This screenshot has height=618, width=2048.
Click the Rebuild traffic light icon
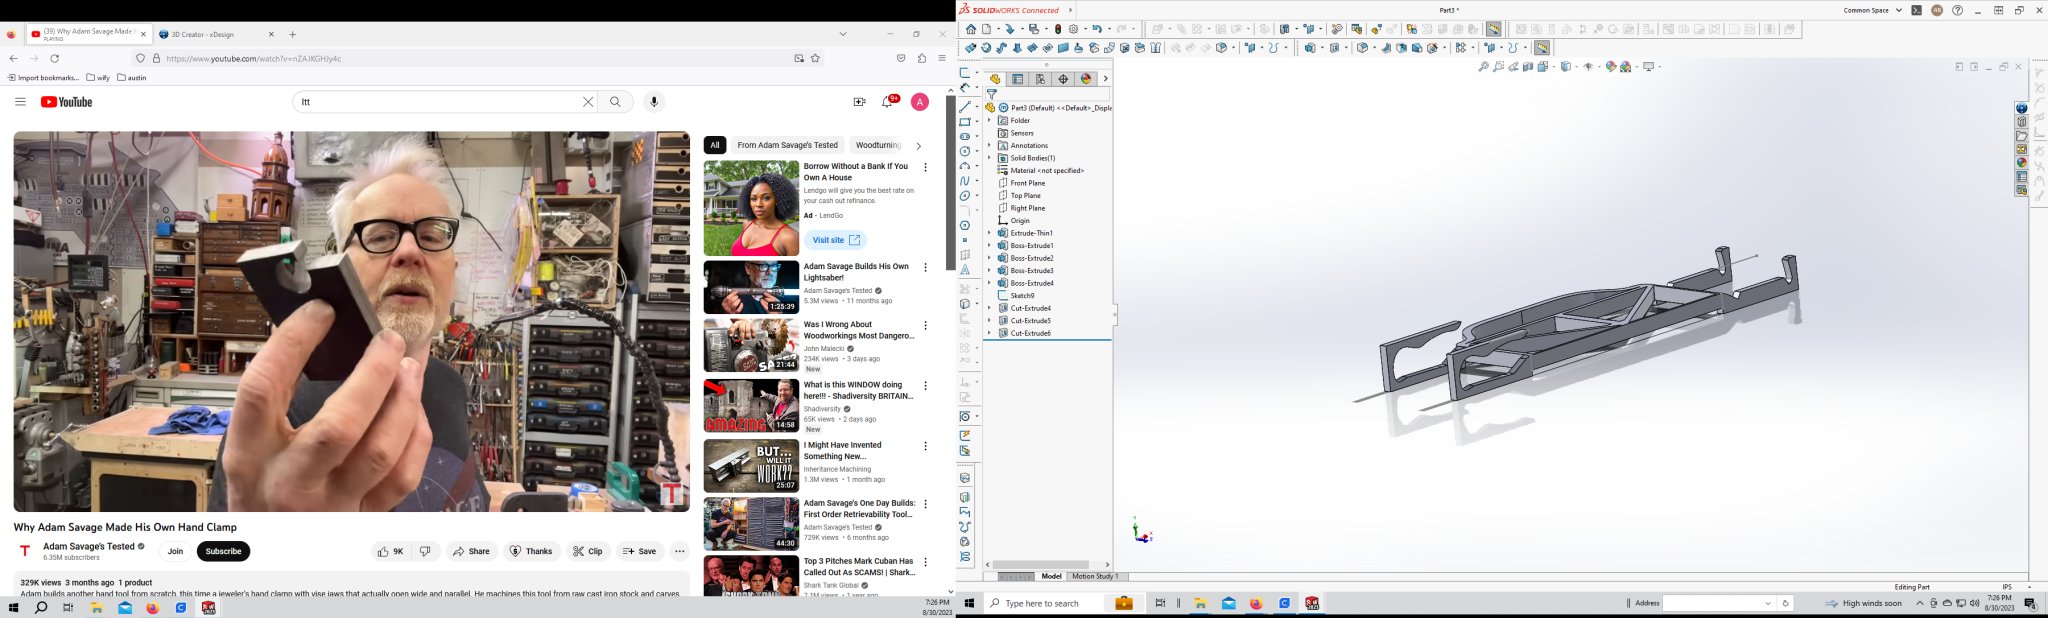pos(1058,30)
